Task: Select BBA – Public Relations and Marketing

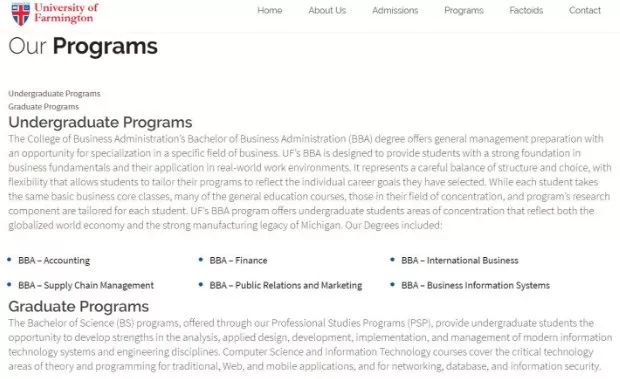Action: pos(285,285)
